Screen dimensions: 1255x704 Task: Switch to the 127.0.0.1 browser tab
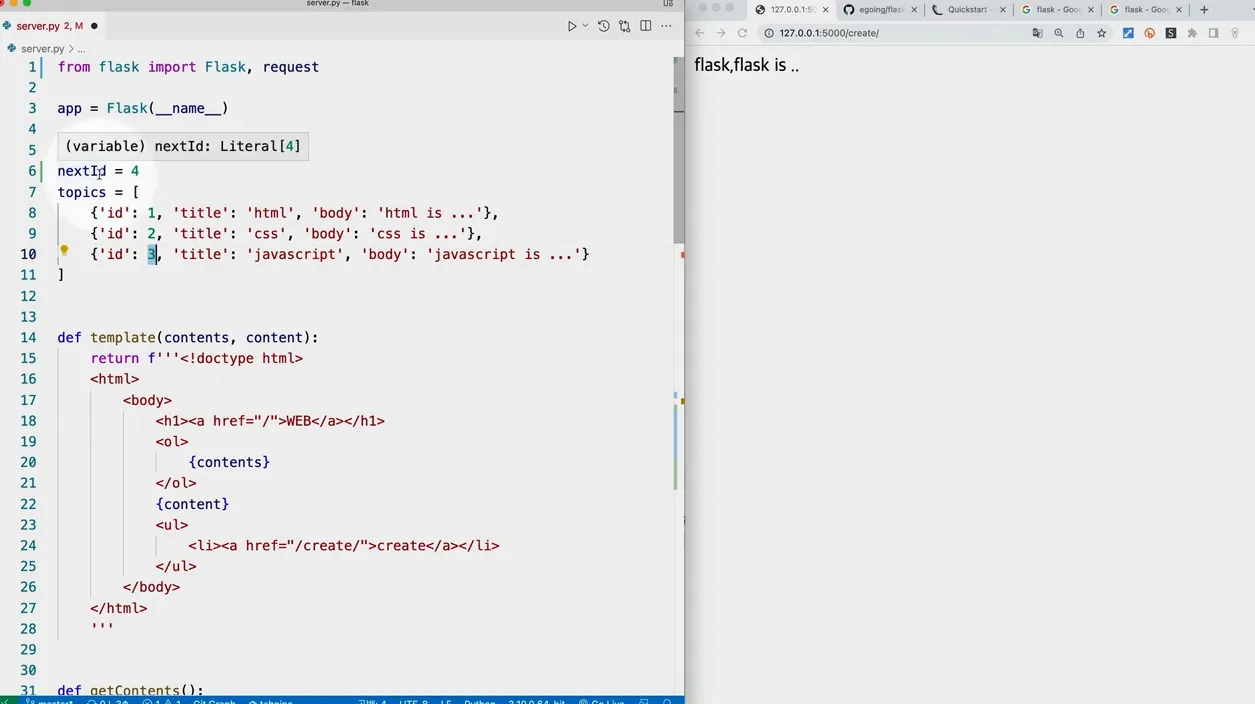(790, 10)
